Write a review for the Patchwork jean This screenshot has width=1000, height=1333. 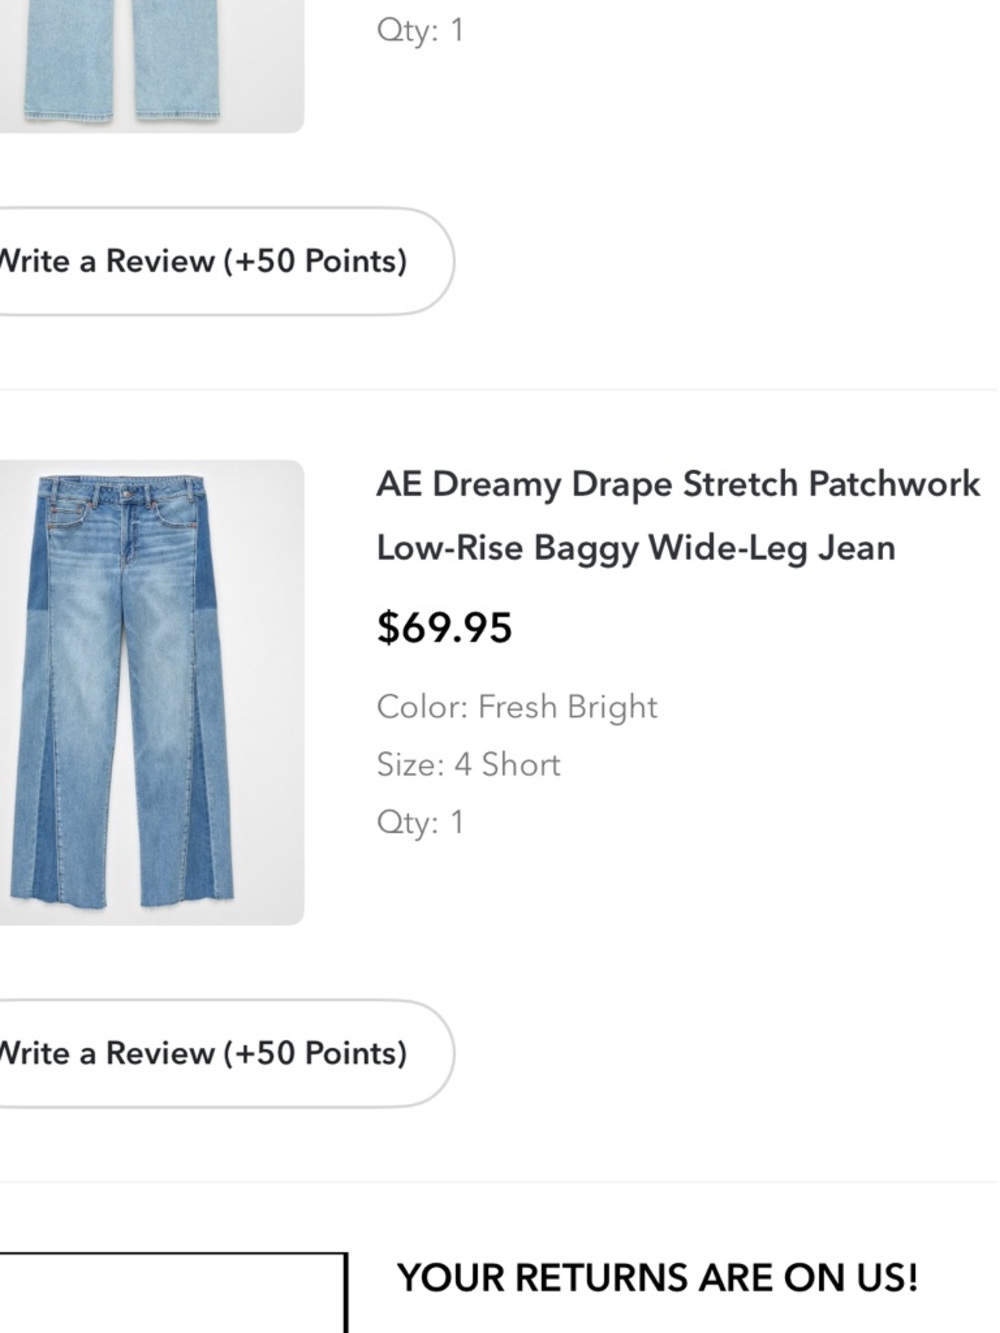(x=200, y=1053)
